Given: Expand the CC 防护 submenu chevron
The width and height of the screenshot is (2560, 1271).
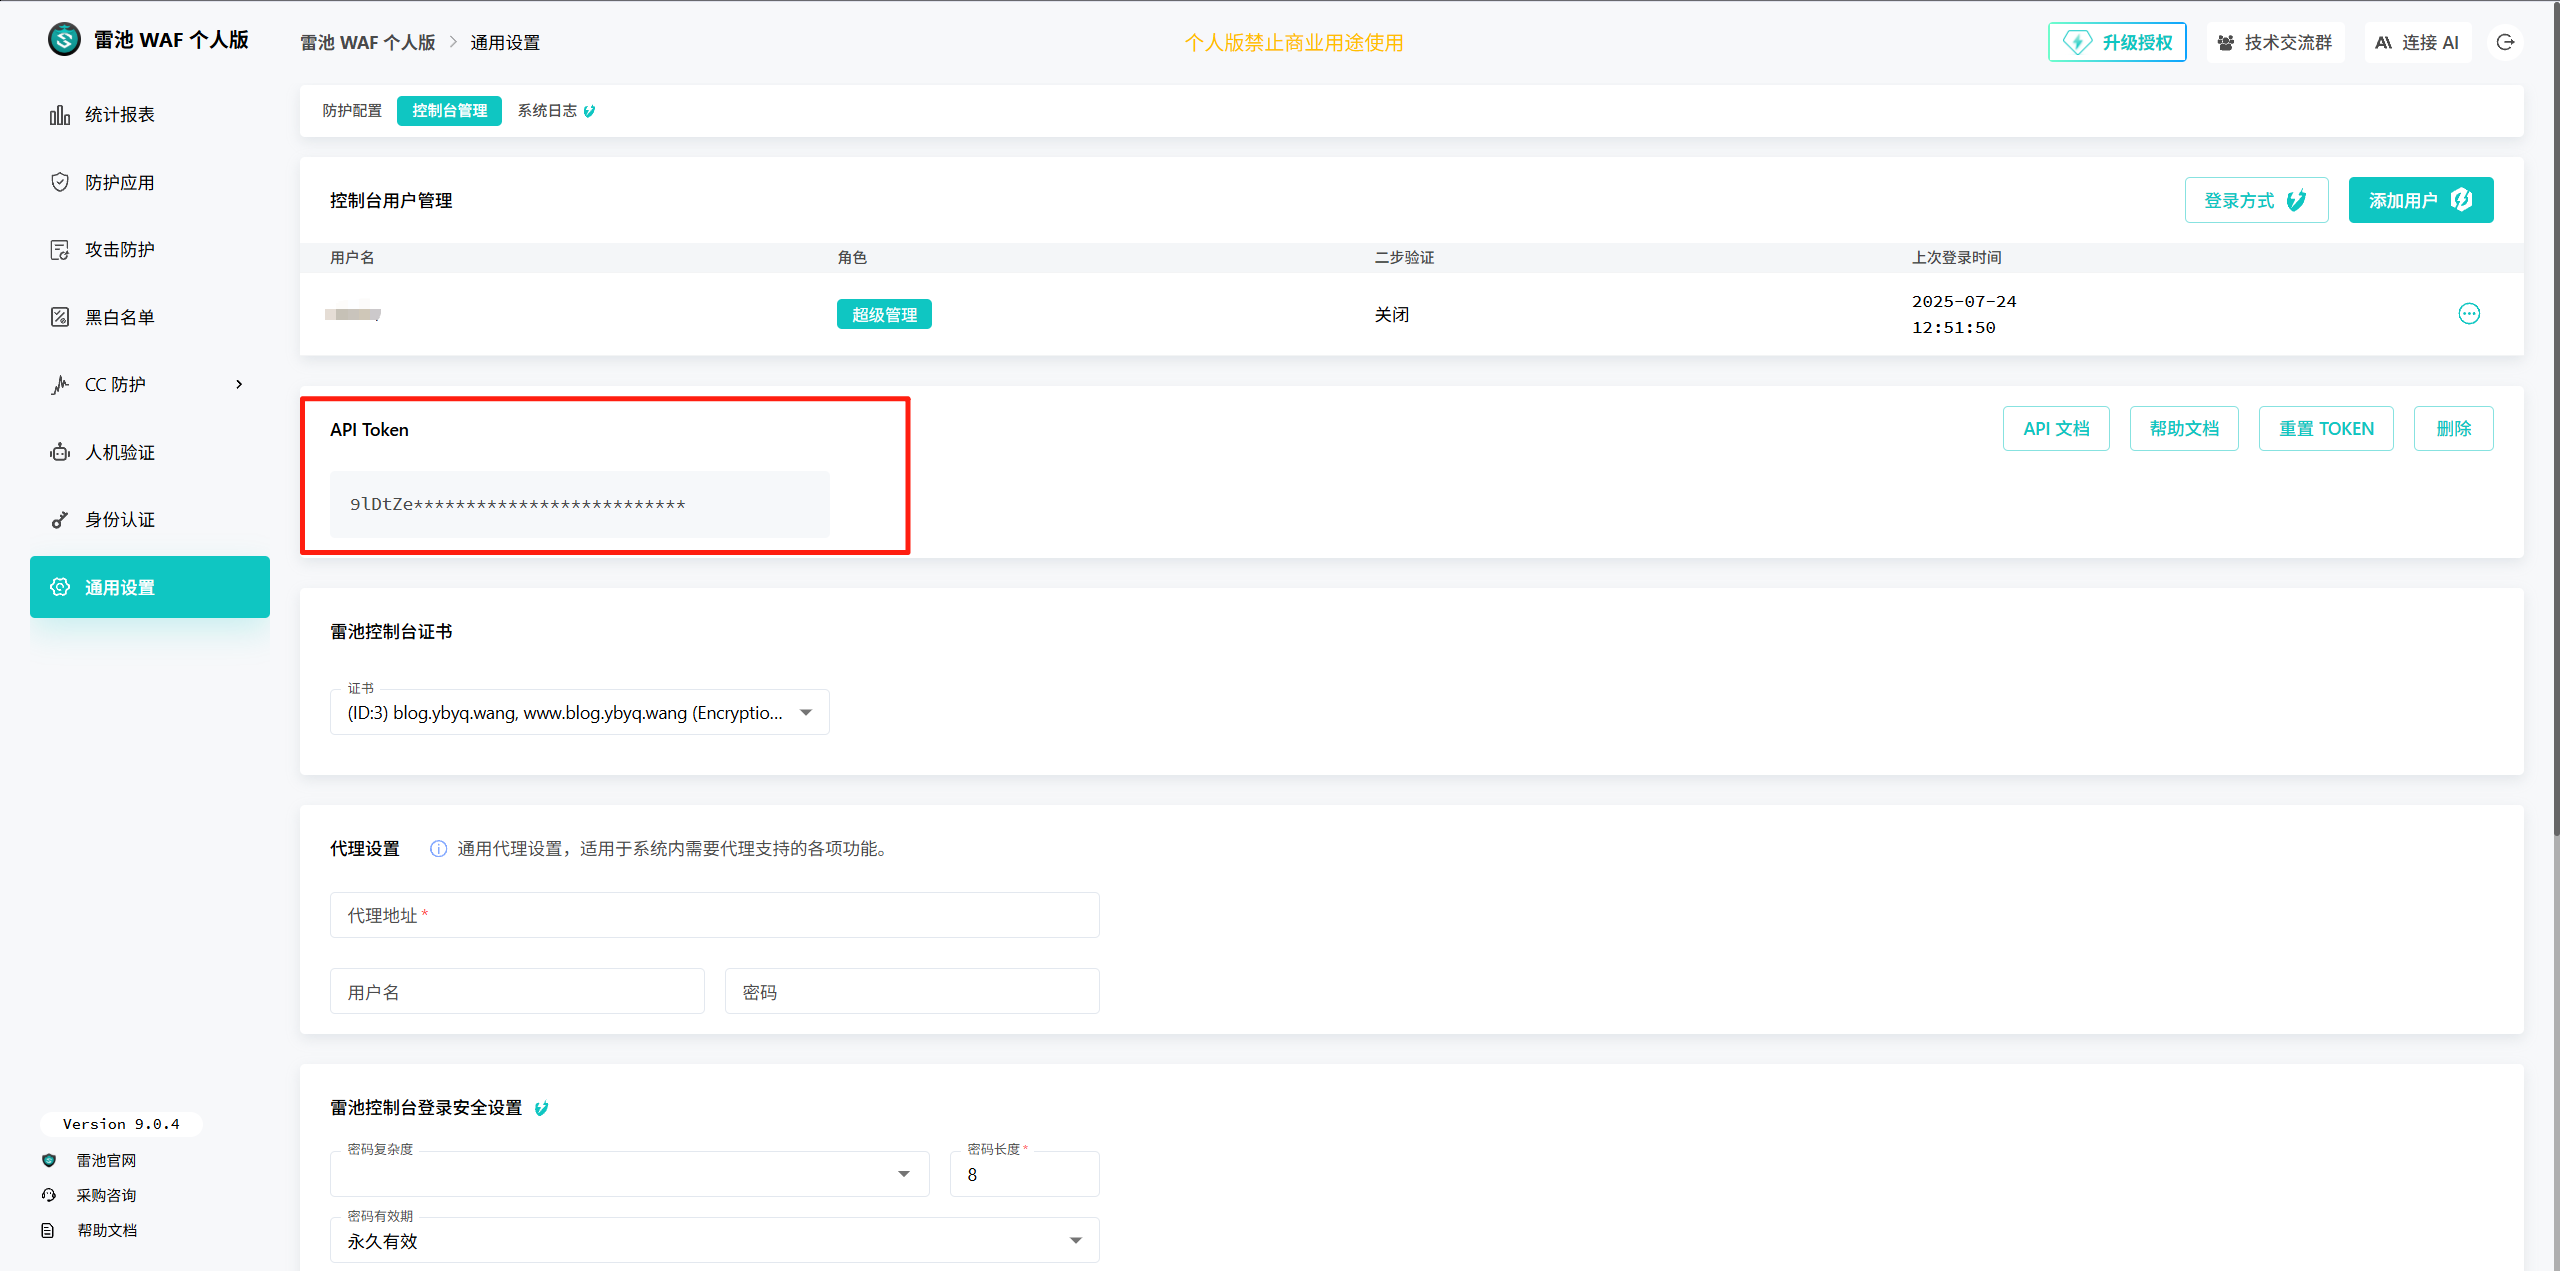Looking at the screenshot, I should point(239,384).
